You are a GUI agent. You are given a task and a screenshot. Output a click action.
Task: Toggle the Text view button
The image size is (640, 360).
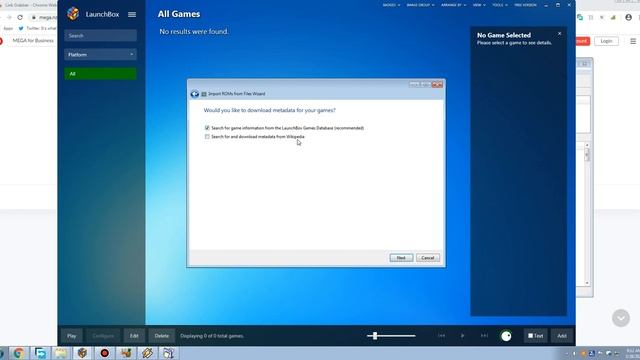pos(536,336)
